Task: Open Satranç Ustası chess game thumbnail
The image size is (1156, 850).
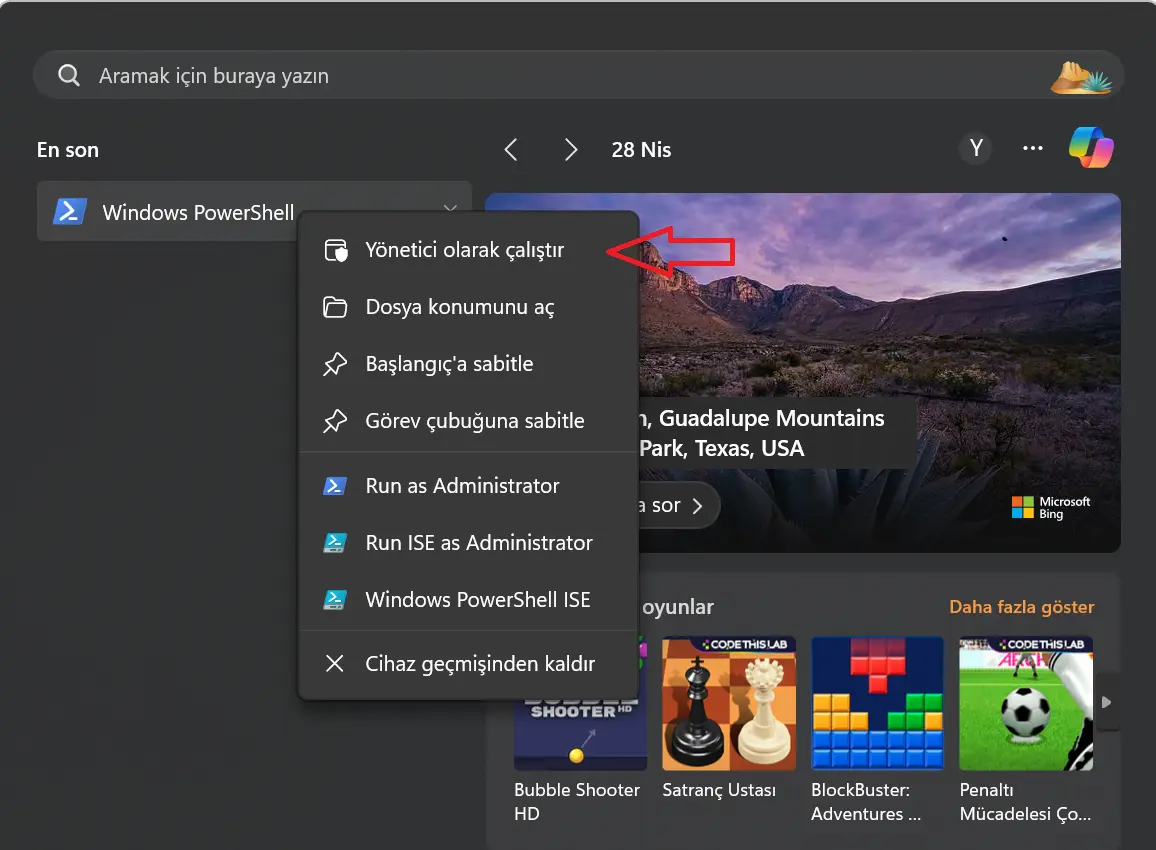Action: (x=728, y=703)
